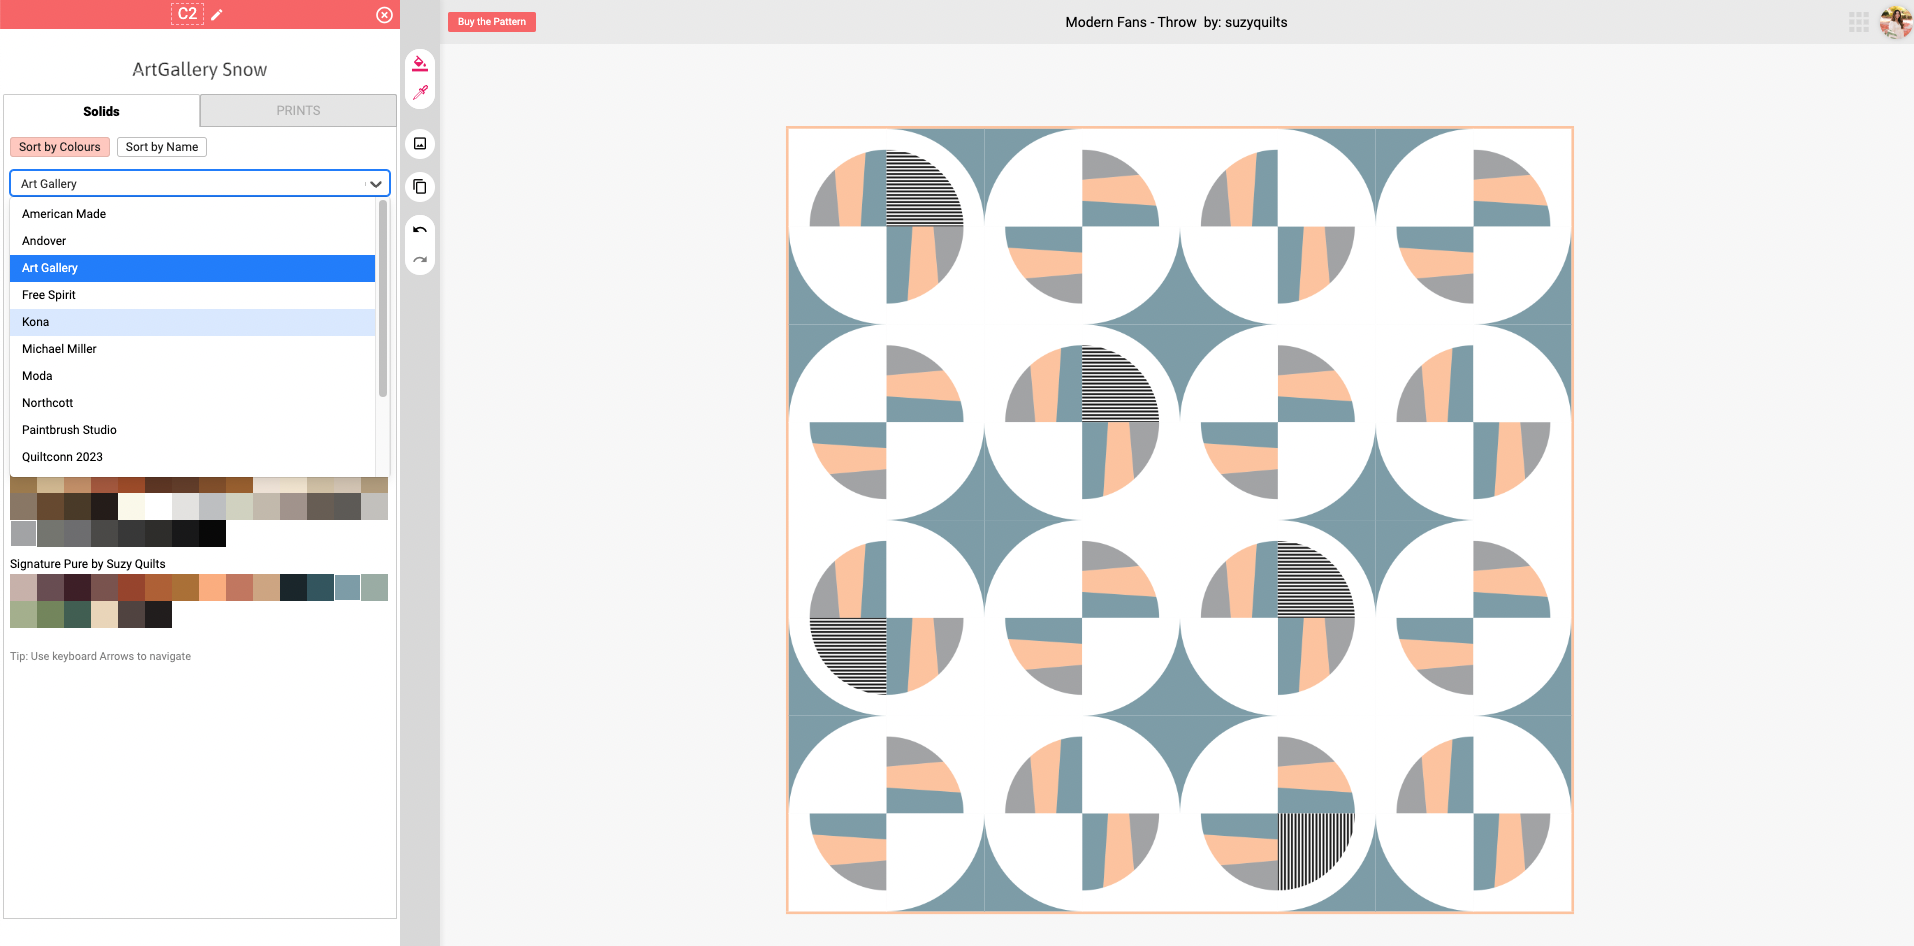Image resolution: width=1914 pixels, height=946 pixels.
Task: Pick the ivory swatch beside white
Action: 131,507
